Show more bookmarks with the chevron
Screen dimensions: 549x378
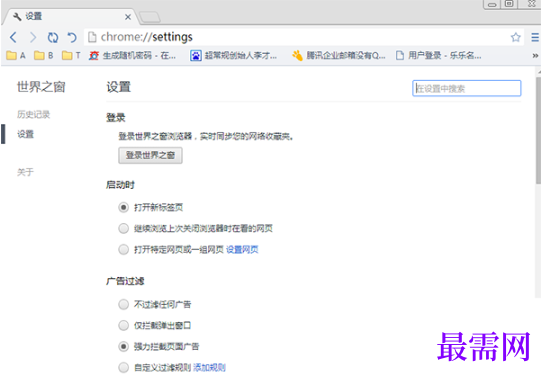(x=535, y=55)
